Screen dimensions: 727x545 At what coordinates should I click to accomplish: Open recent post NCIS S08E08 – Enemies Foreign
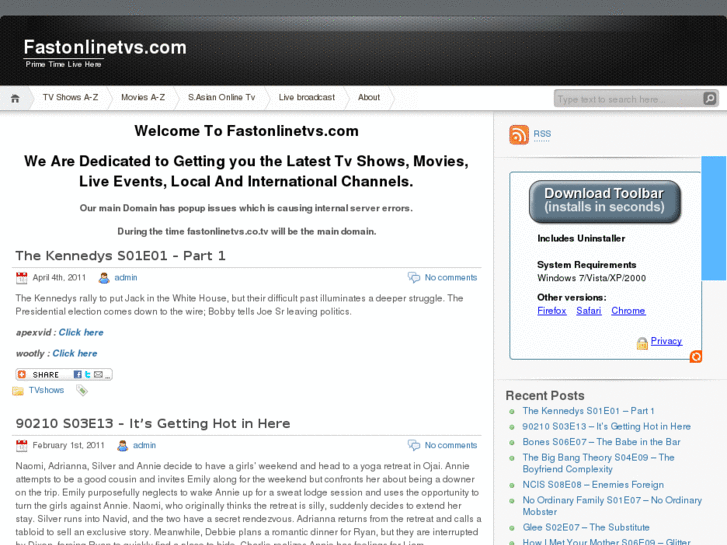click(x=593, y=485)
